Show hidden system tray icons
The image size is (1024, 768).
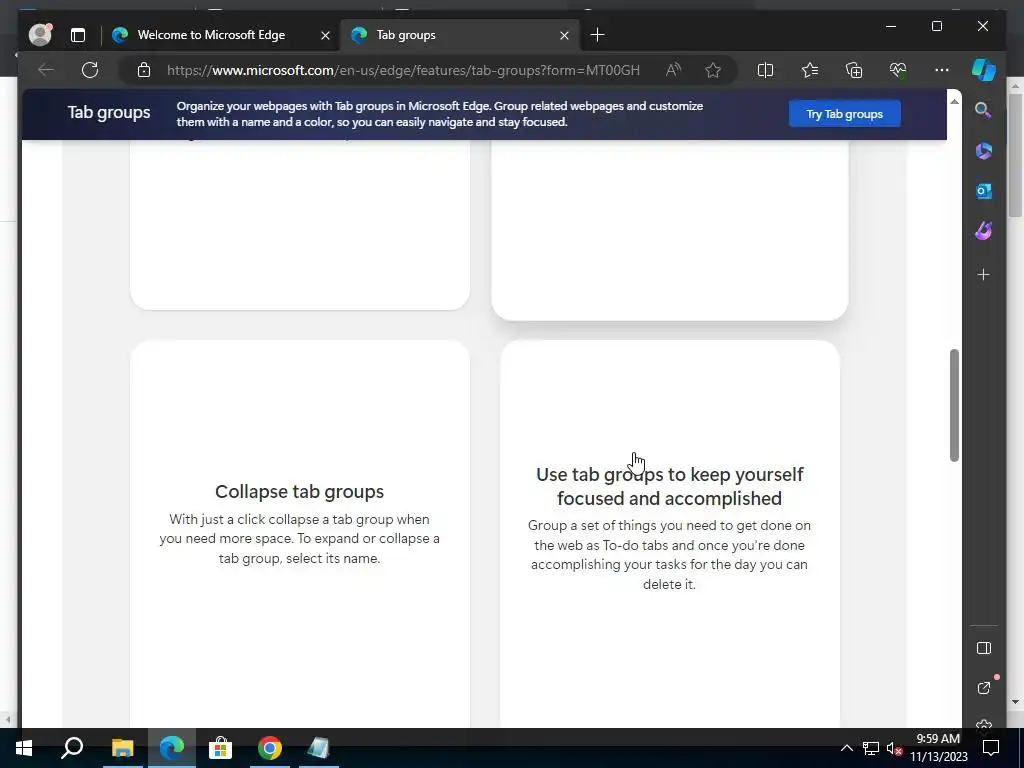(x=846, y=748)
